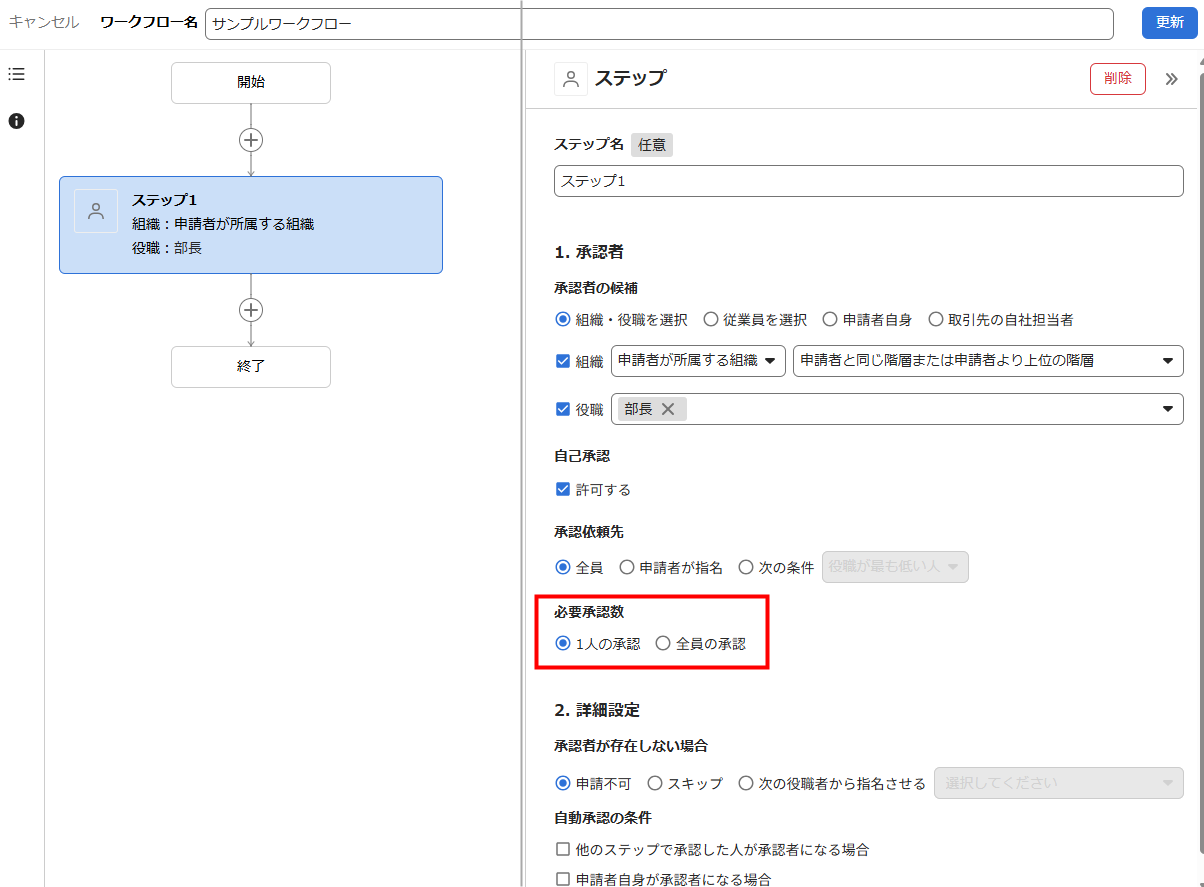
Task: Click the 削除 button
Action: 1117,79
